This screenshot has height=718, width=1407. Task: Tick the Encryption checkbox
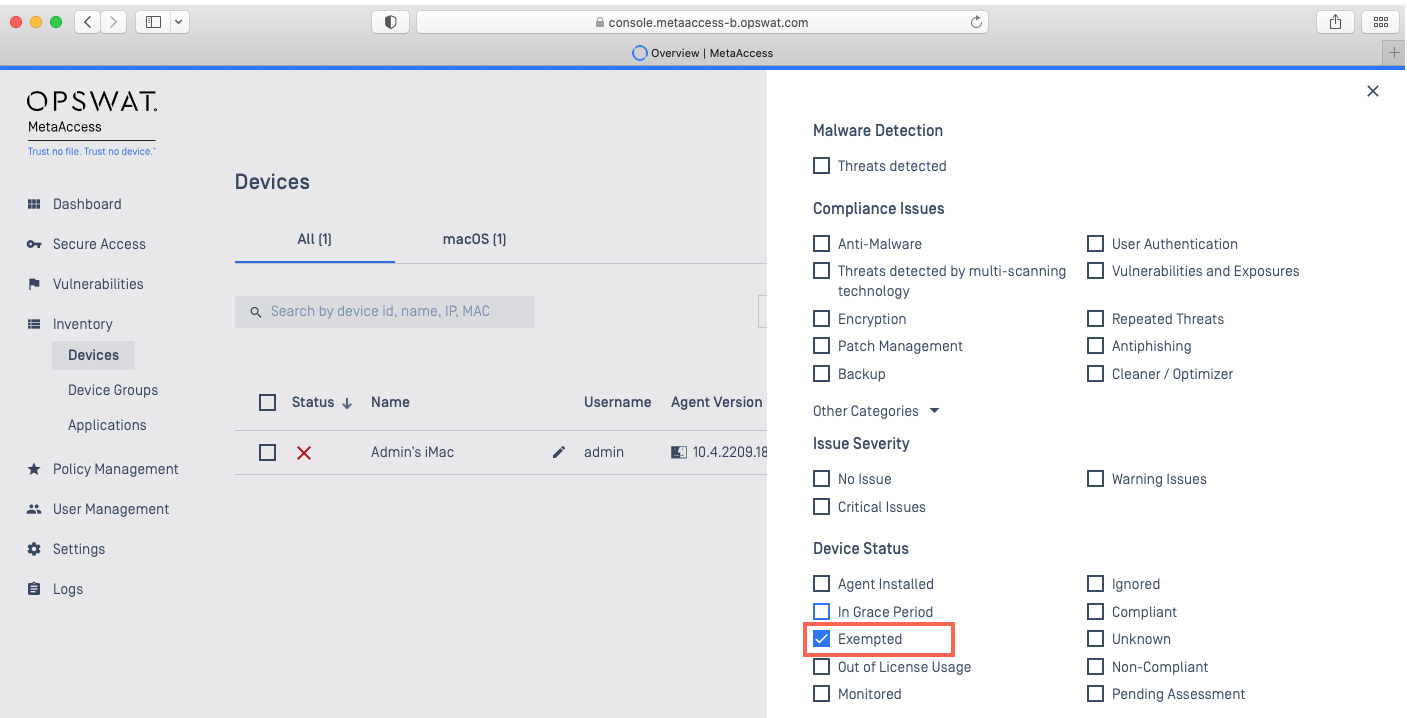click(x=821, y=319)
